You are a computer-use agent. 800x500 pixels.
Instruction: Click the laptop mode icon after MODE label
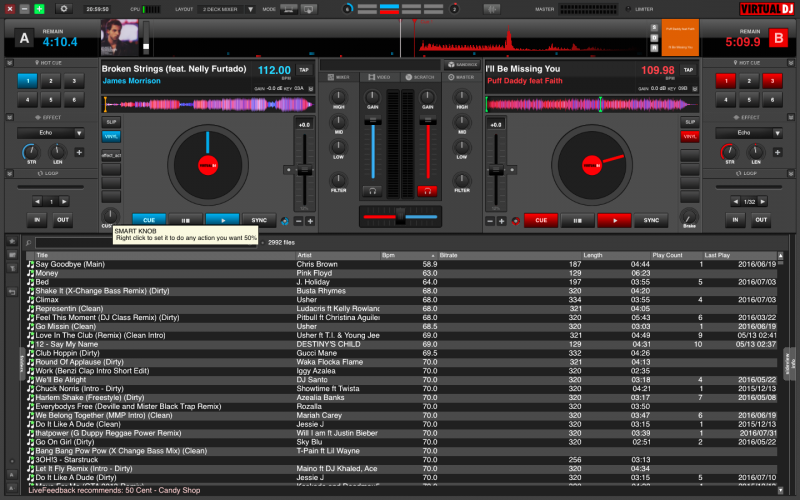pos(289,9)
